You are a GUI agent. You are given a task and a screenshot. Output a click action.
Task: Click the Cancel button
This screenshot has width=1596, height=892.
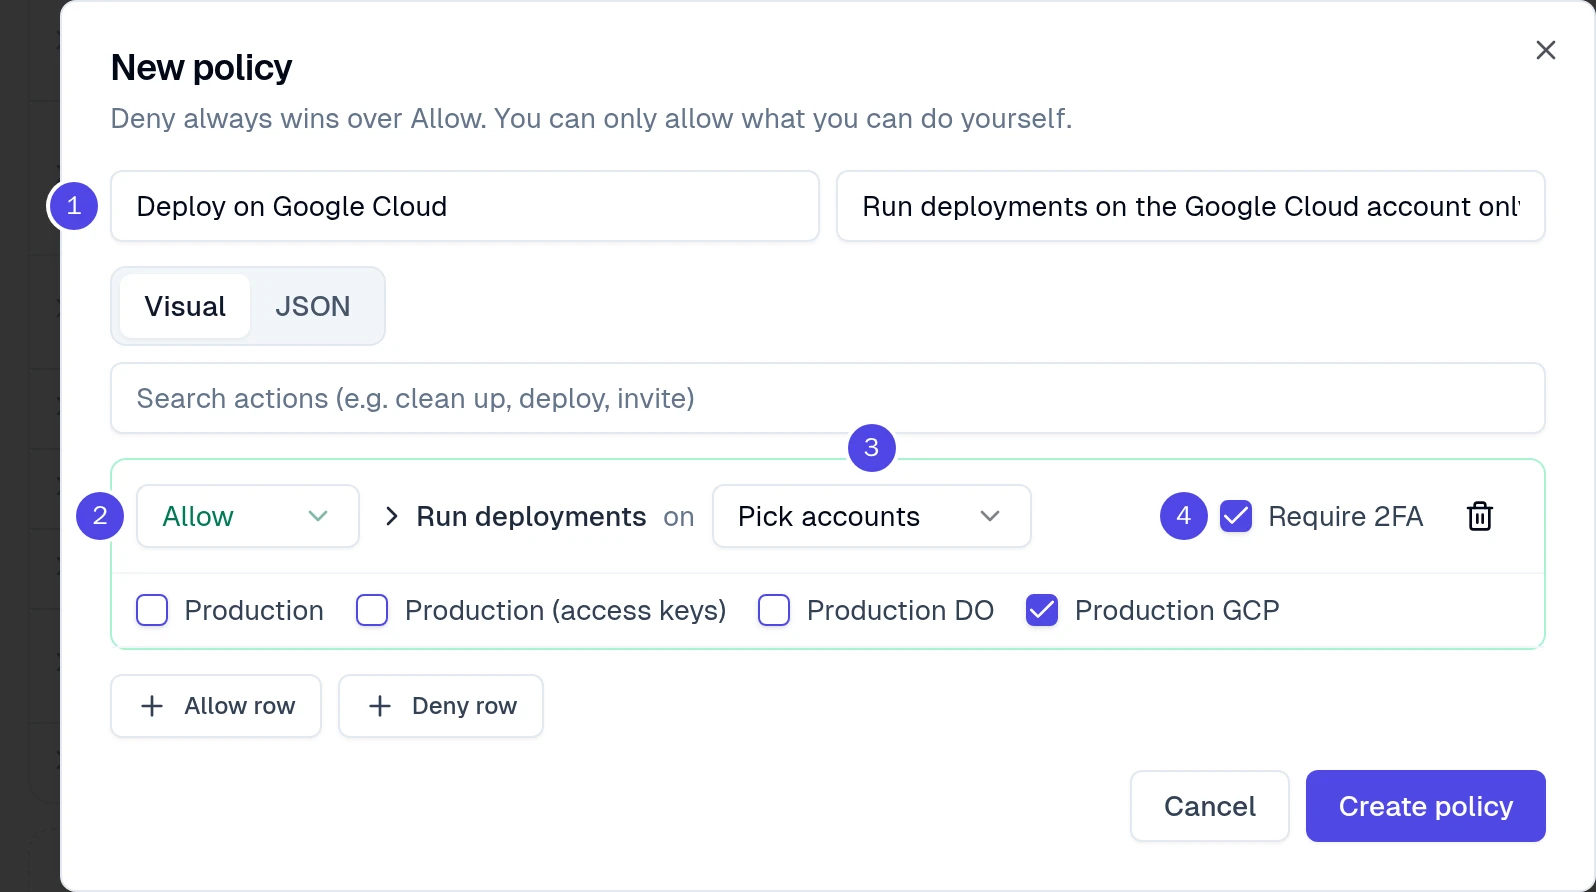click(x=1210, y=806)
